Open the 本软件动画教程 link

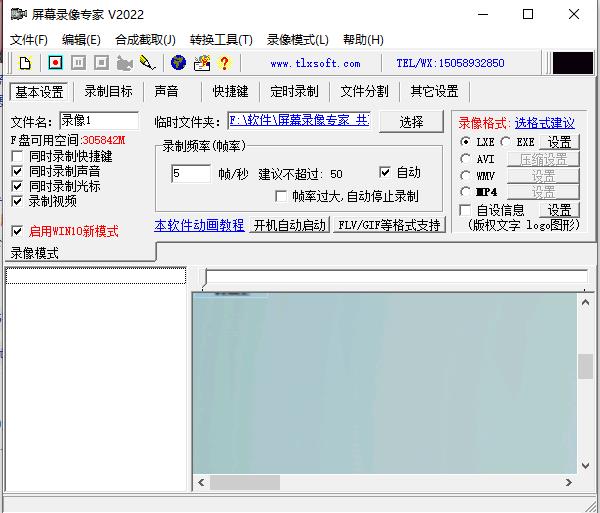point(199,225)
